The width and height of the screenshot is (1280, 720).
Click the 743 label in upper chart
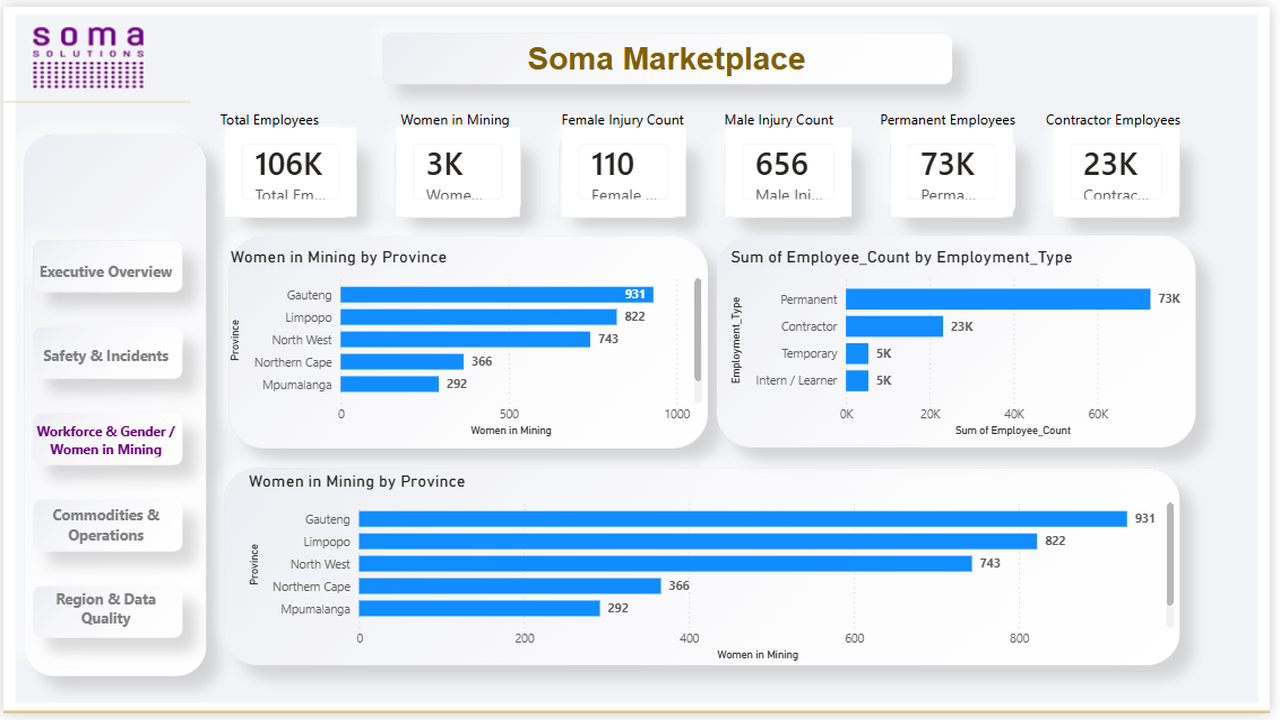click(608, 339)
